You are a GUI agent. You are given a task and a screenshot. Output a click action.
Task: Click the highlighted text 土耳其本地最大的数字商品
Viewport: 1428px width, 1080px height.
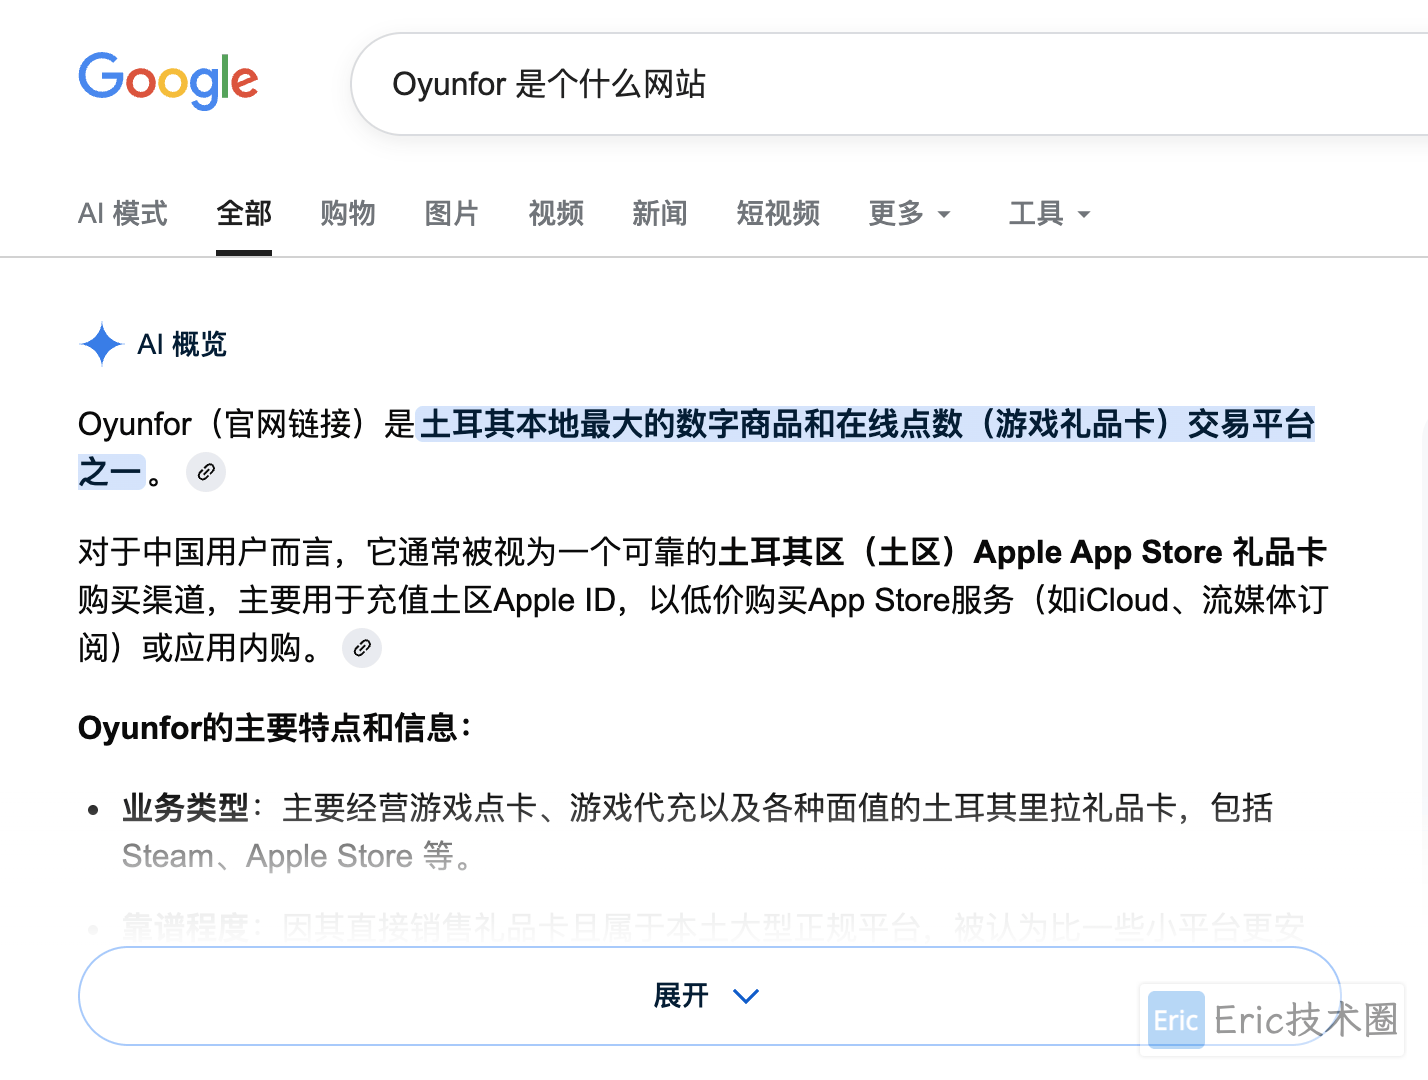coord(611,424)
